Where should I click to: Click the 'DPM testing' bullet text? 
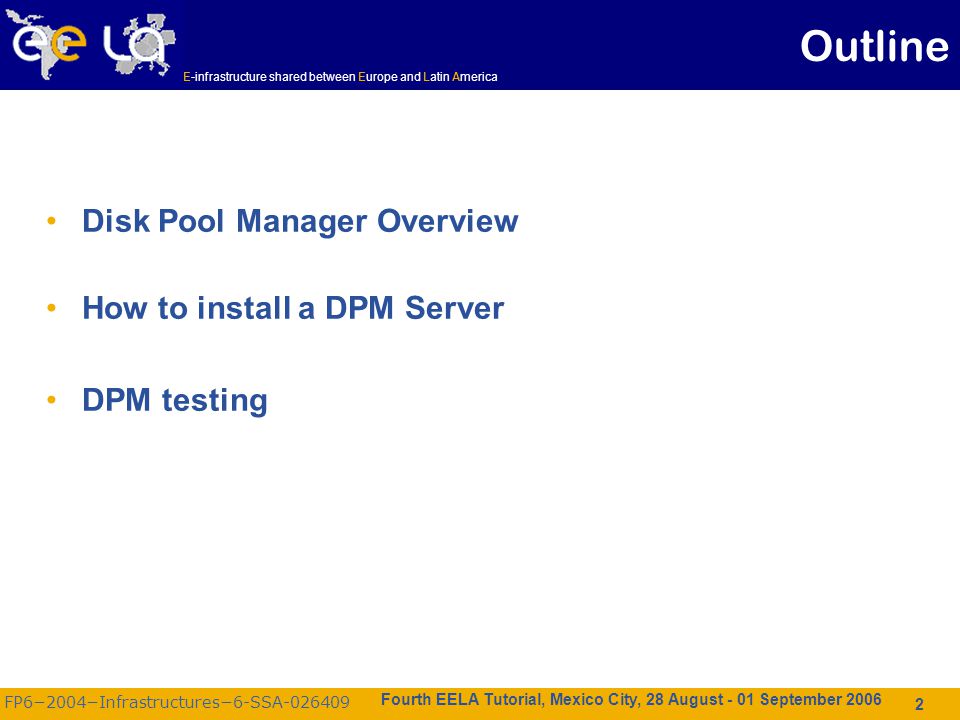174,400
